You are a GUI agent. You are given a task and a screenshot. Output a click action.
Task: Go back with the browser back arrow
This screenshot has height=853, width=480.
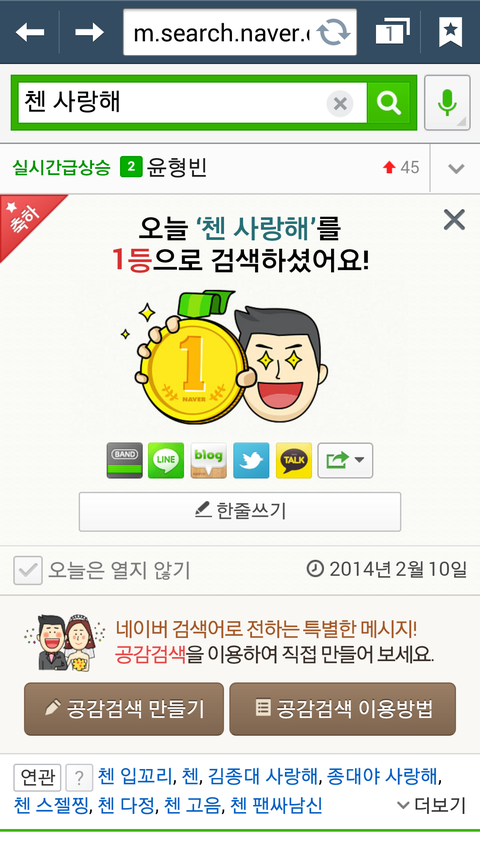click(29, 32)
